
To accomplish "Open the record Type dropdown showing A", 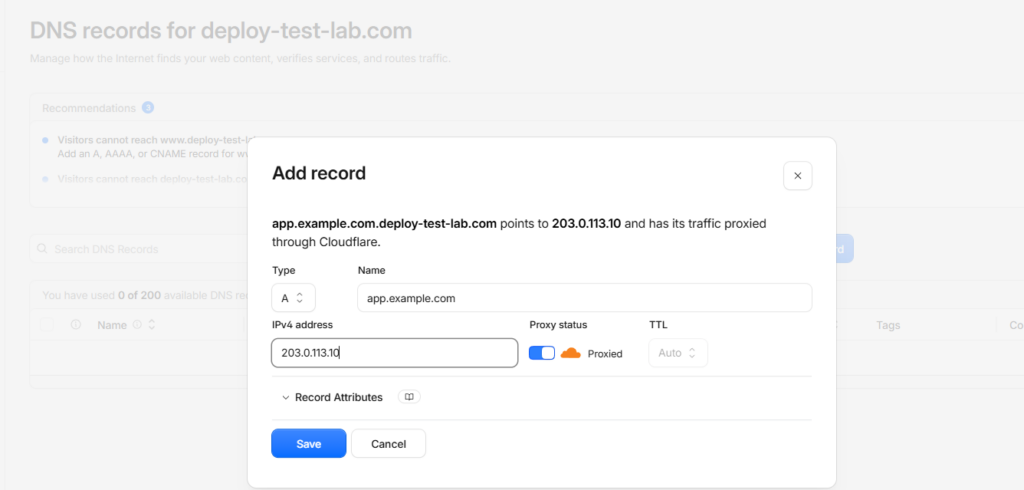I will pyautogui.click(x=293, y=298).
